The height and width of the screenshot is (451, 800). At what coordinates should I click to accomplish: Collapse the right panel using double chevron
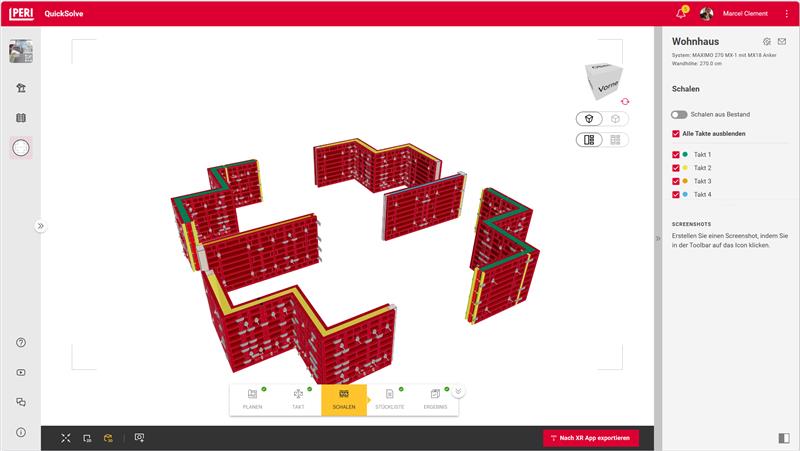point(658,238)
